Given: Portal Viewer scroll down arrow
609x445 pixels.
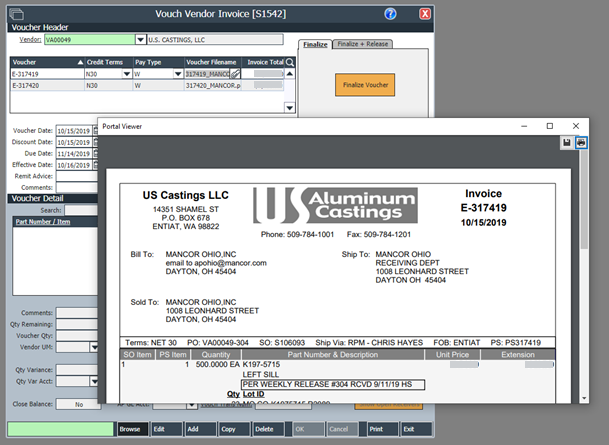Looking at the screenshot, I should [584, 398].
